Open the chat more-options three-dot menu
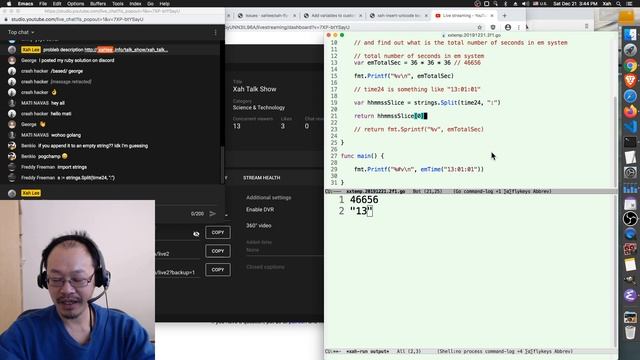 click(216, 32)
